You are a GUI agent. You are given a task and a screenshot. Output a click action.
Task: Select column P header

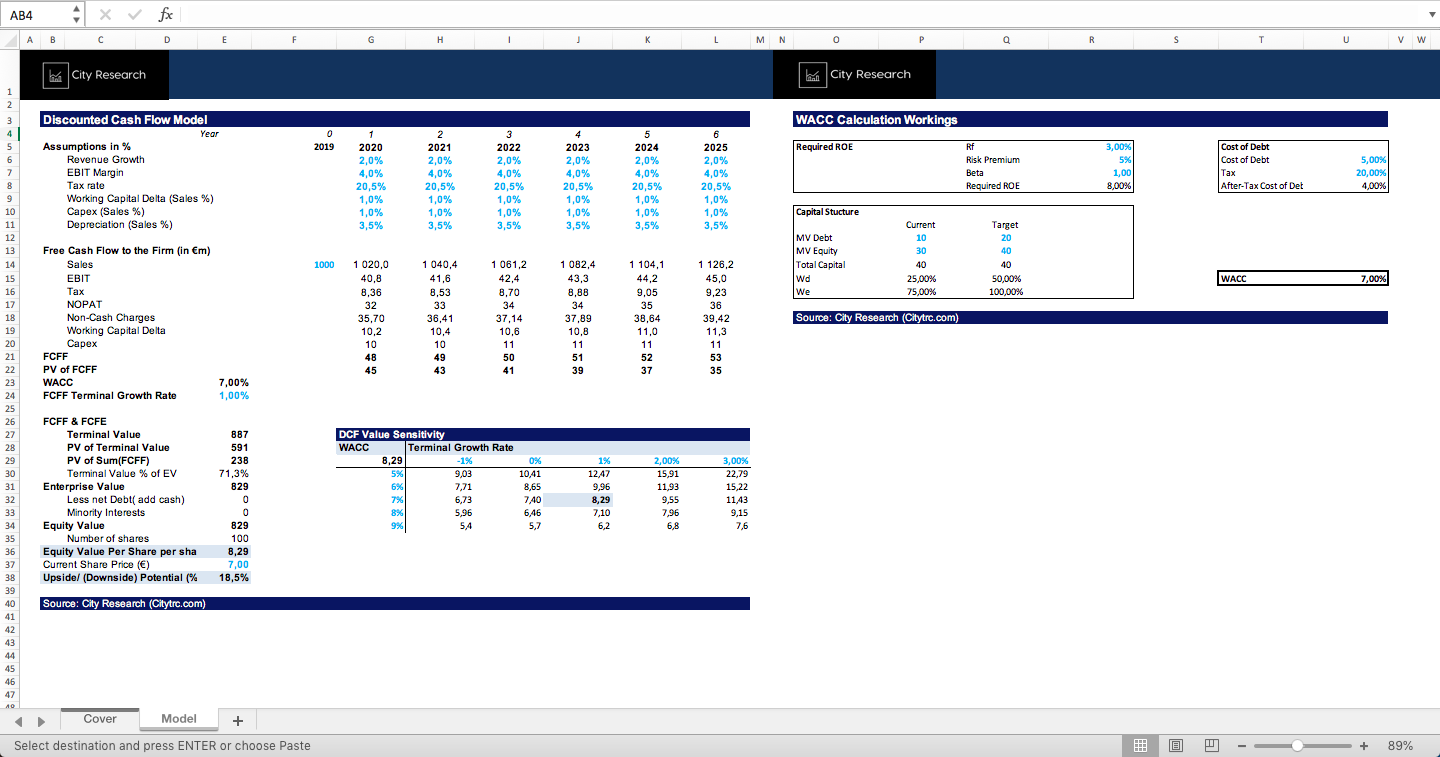[x=921, y=39]
